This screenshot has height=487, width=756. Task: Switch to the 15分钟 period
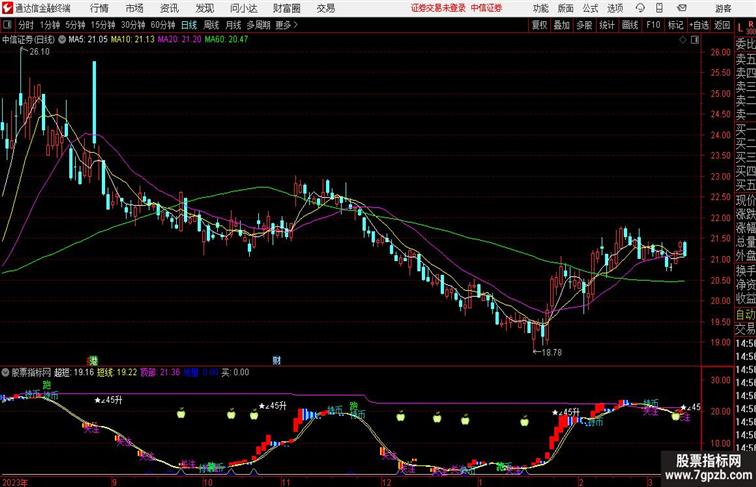(x=103, y=25)
